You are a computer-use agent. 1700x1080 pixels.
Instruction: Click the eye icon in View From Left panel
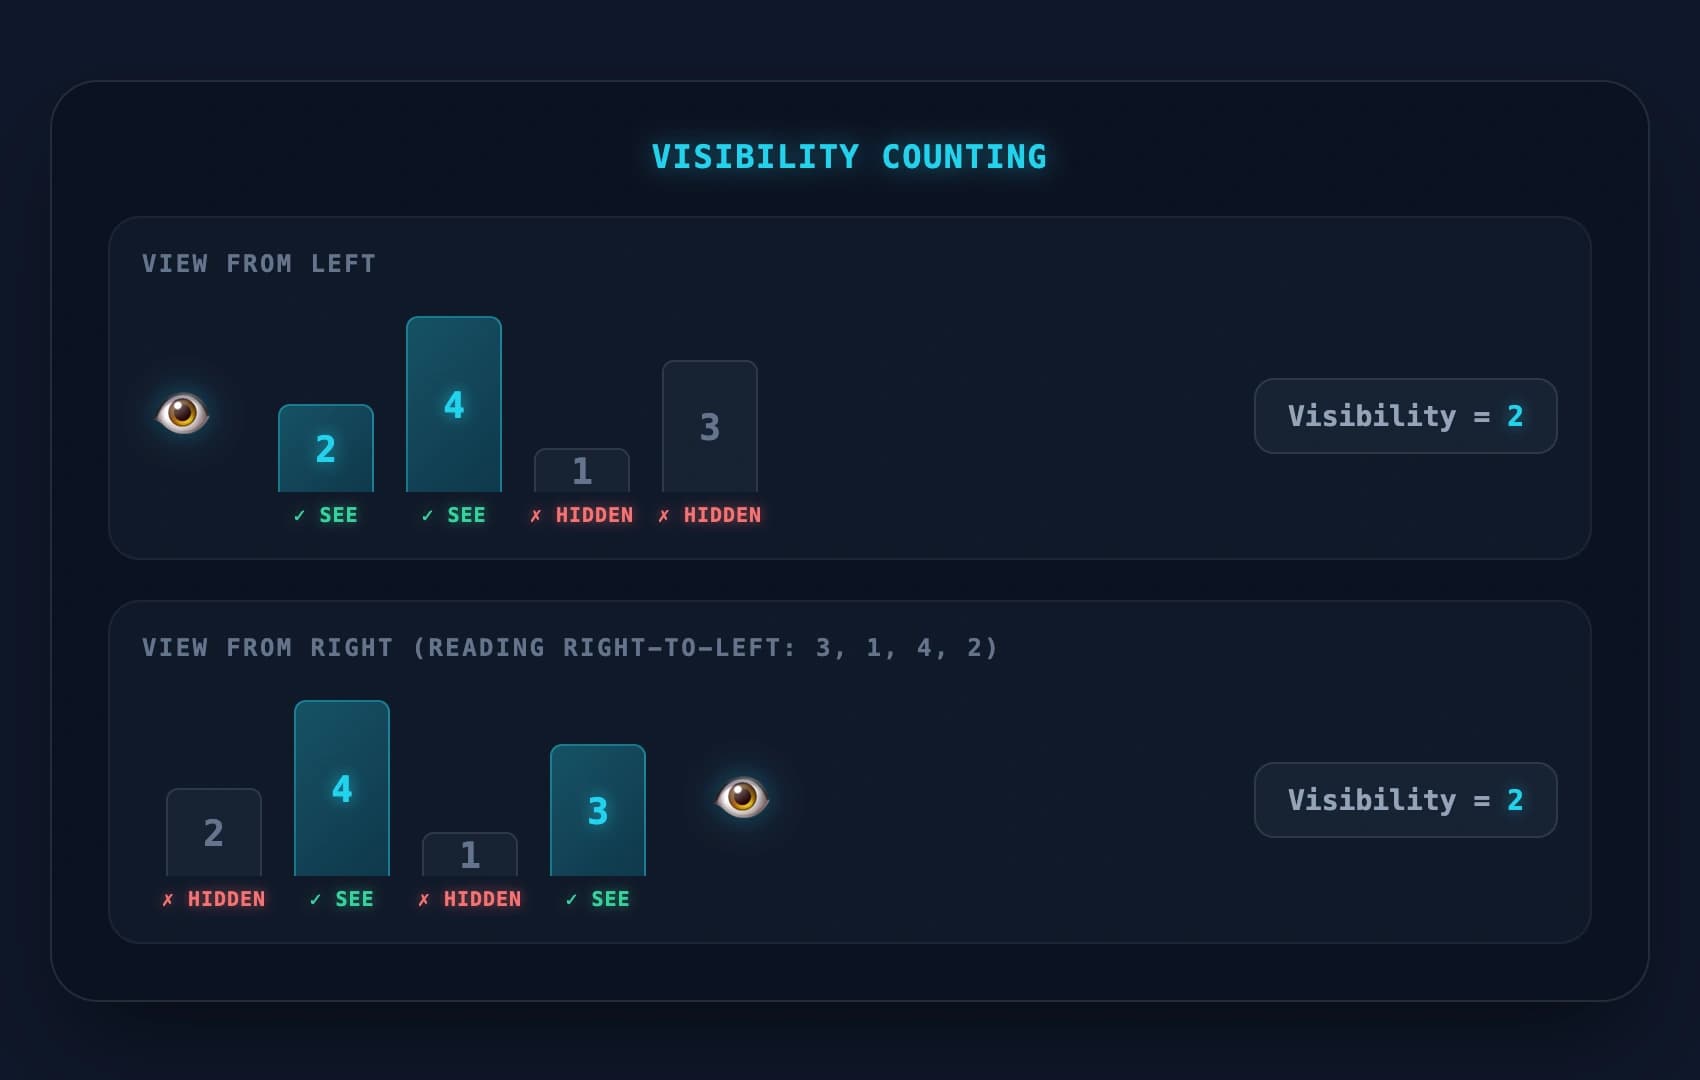(x=183, y=414)
